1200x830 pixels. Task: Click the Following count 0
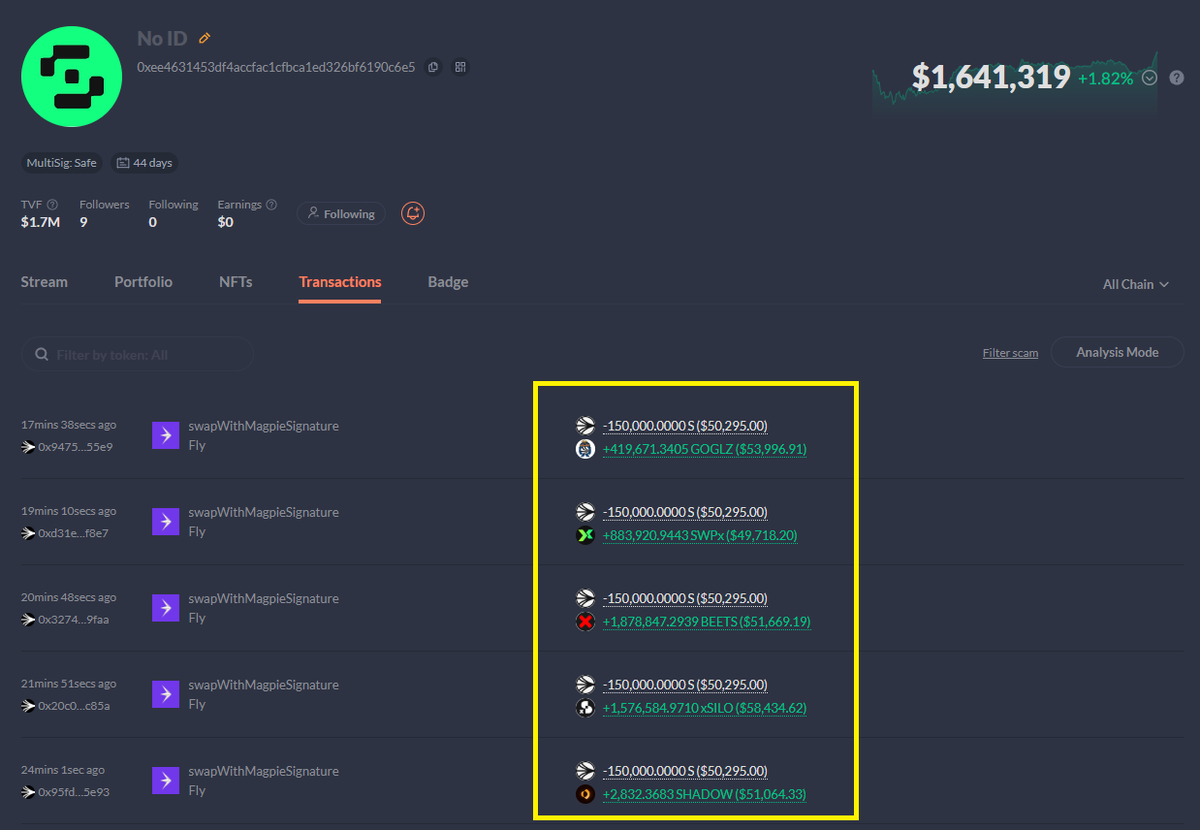click(153, 222)
